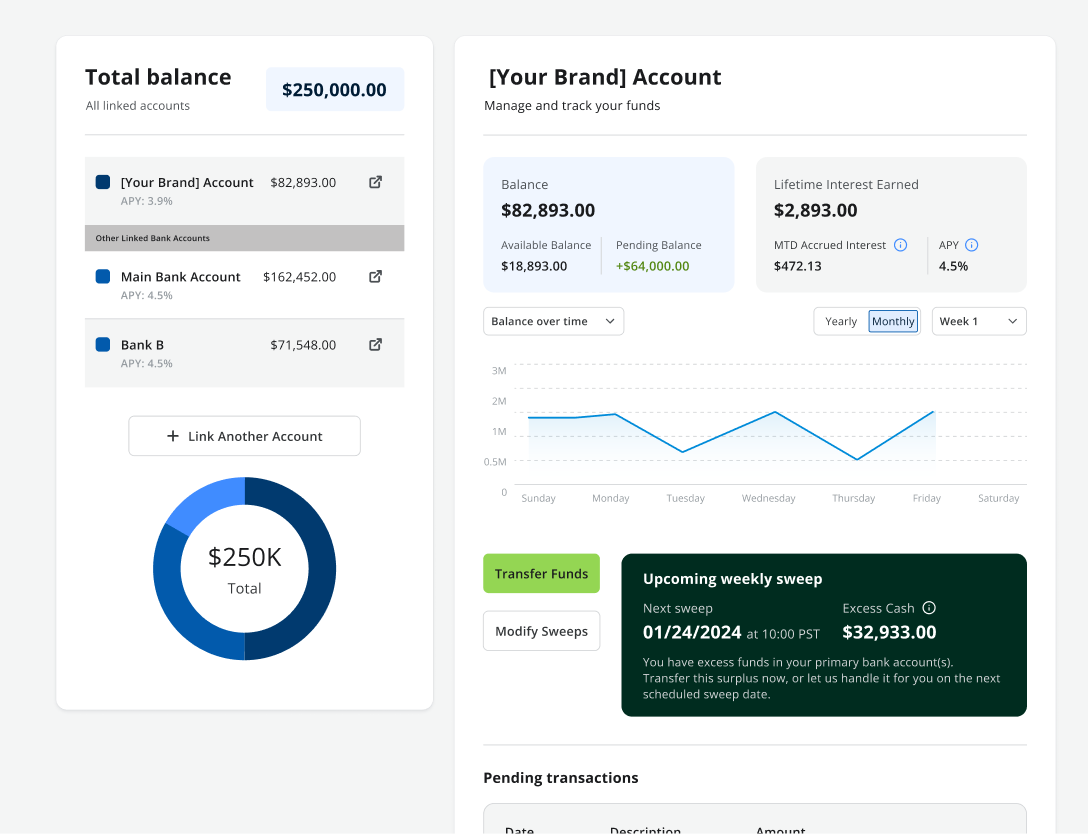Image resolution: width=1088 pixels, height=834 pixels.
Task: Click the $2,893.00 lifetime interest value
Action: 815,210
